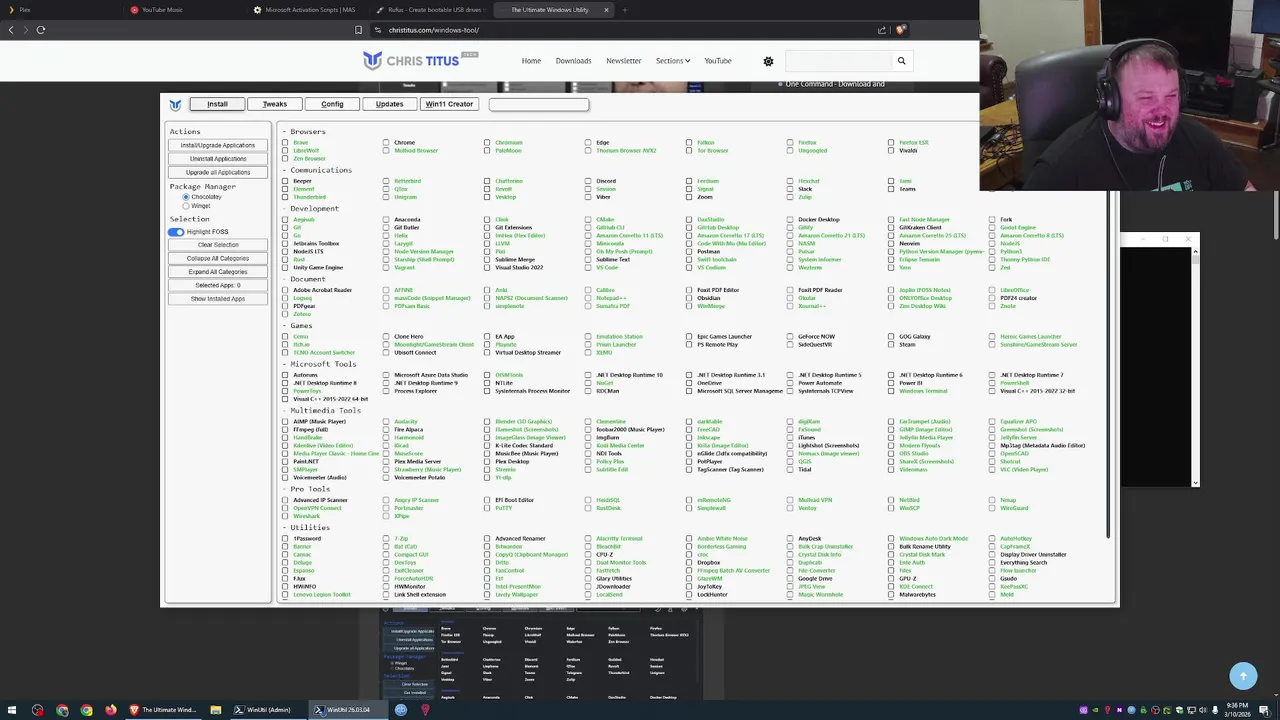Click Collapse All Categories button
This screenshot has width=1280, height=720.
click(x=217, y=258)
